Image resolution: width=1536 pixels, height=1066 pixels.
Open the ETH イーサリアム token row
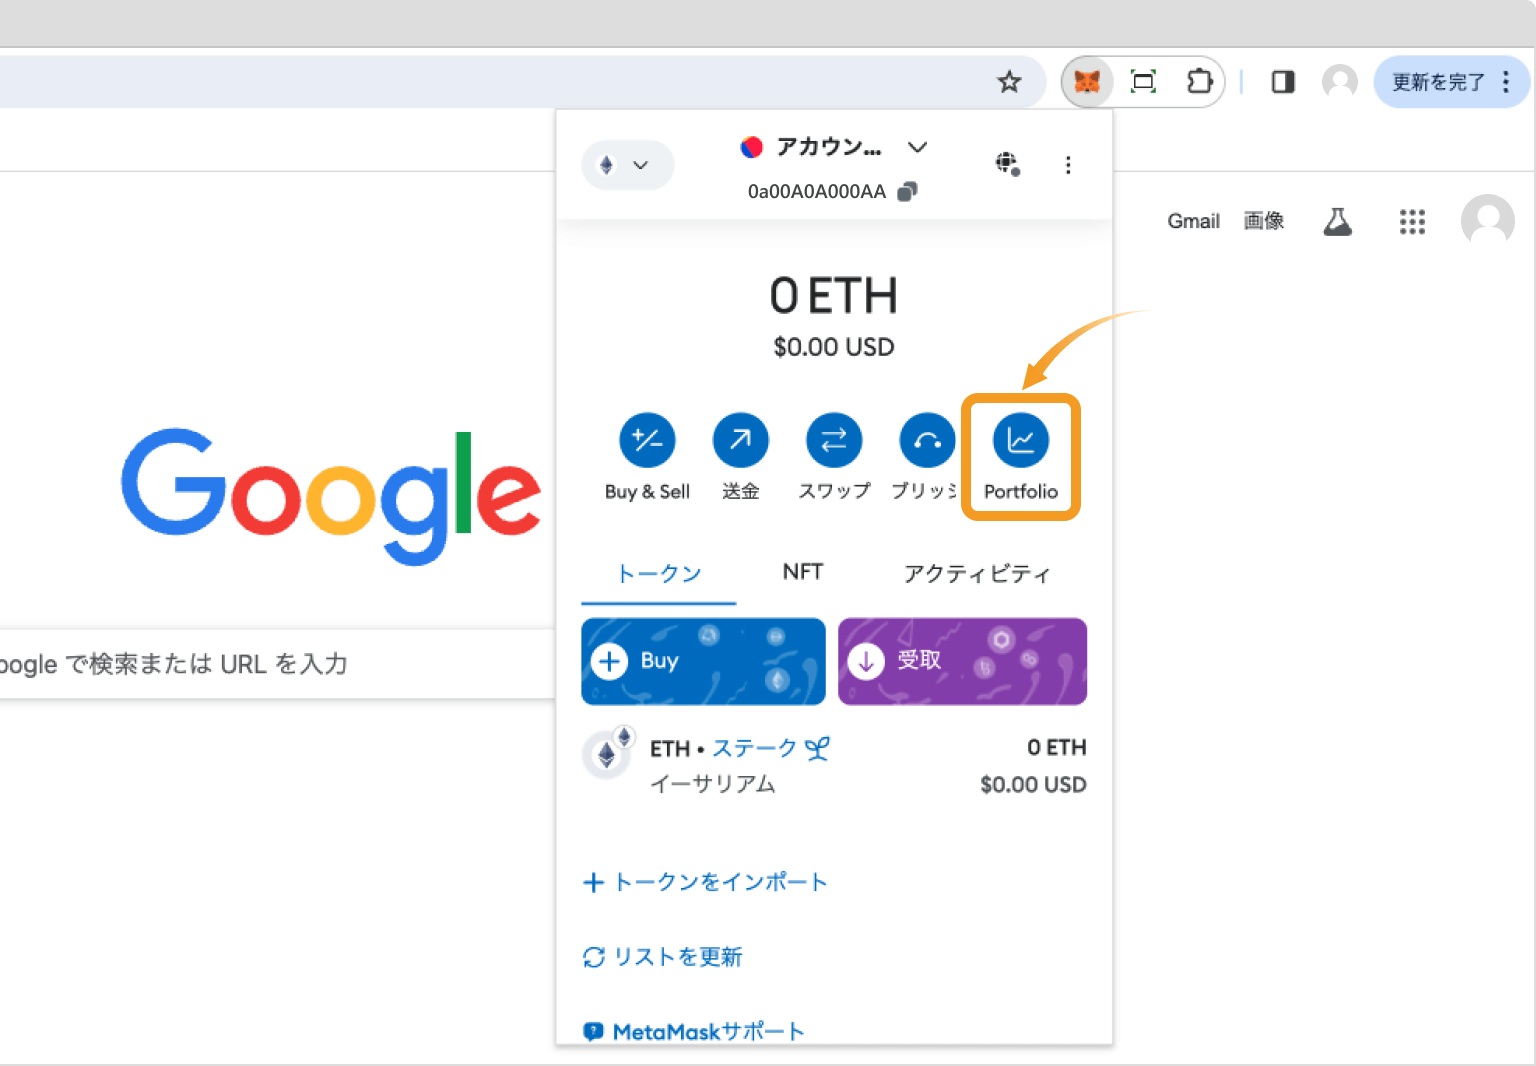pos(834,765)
